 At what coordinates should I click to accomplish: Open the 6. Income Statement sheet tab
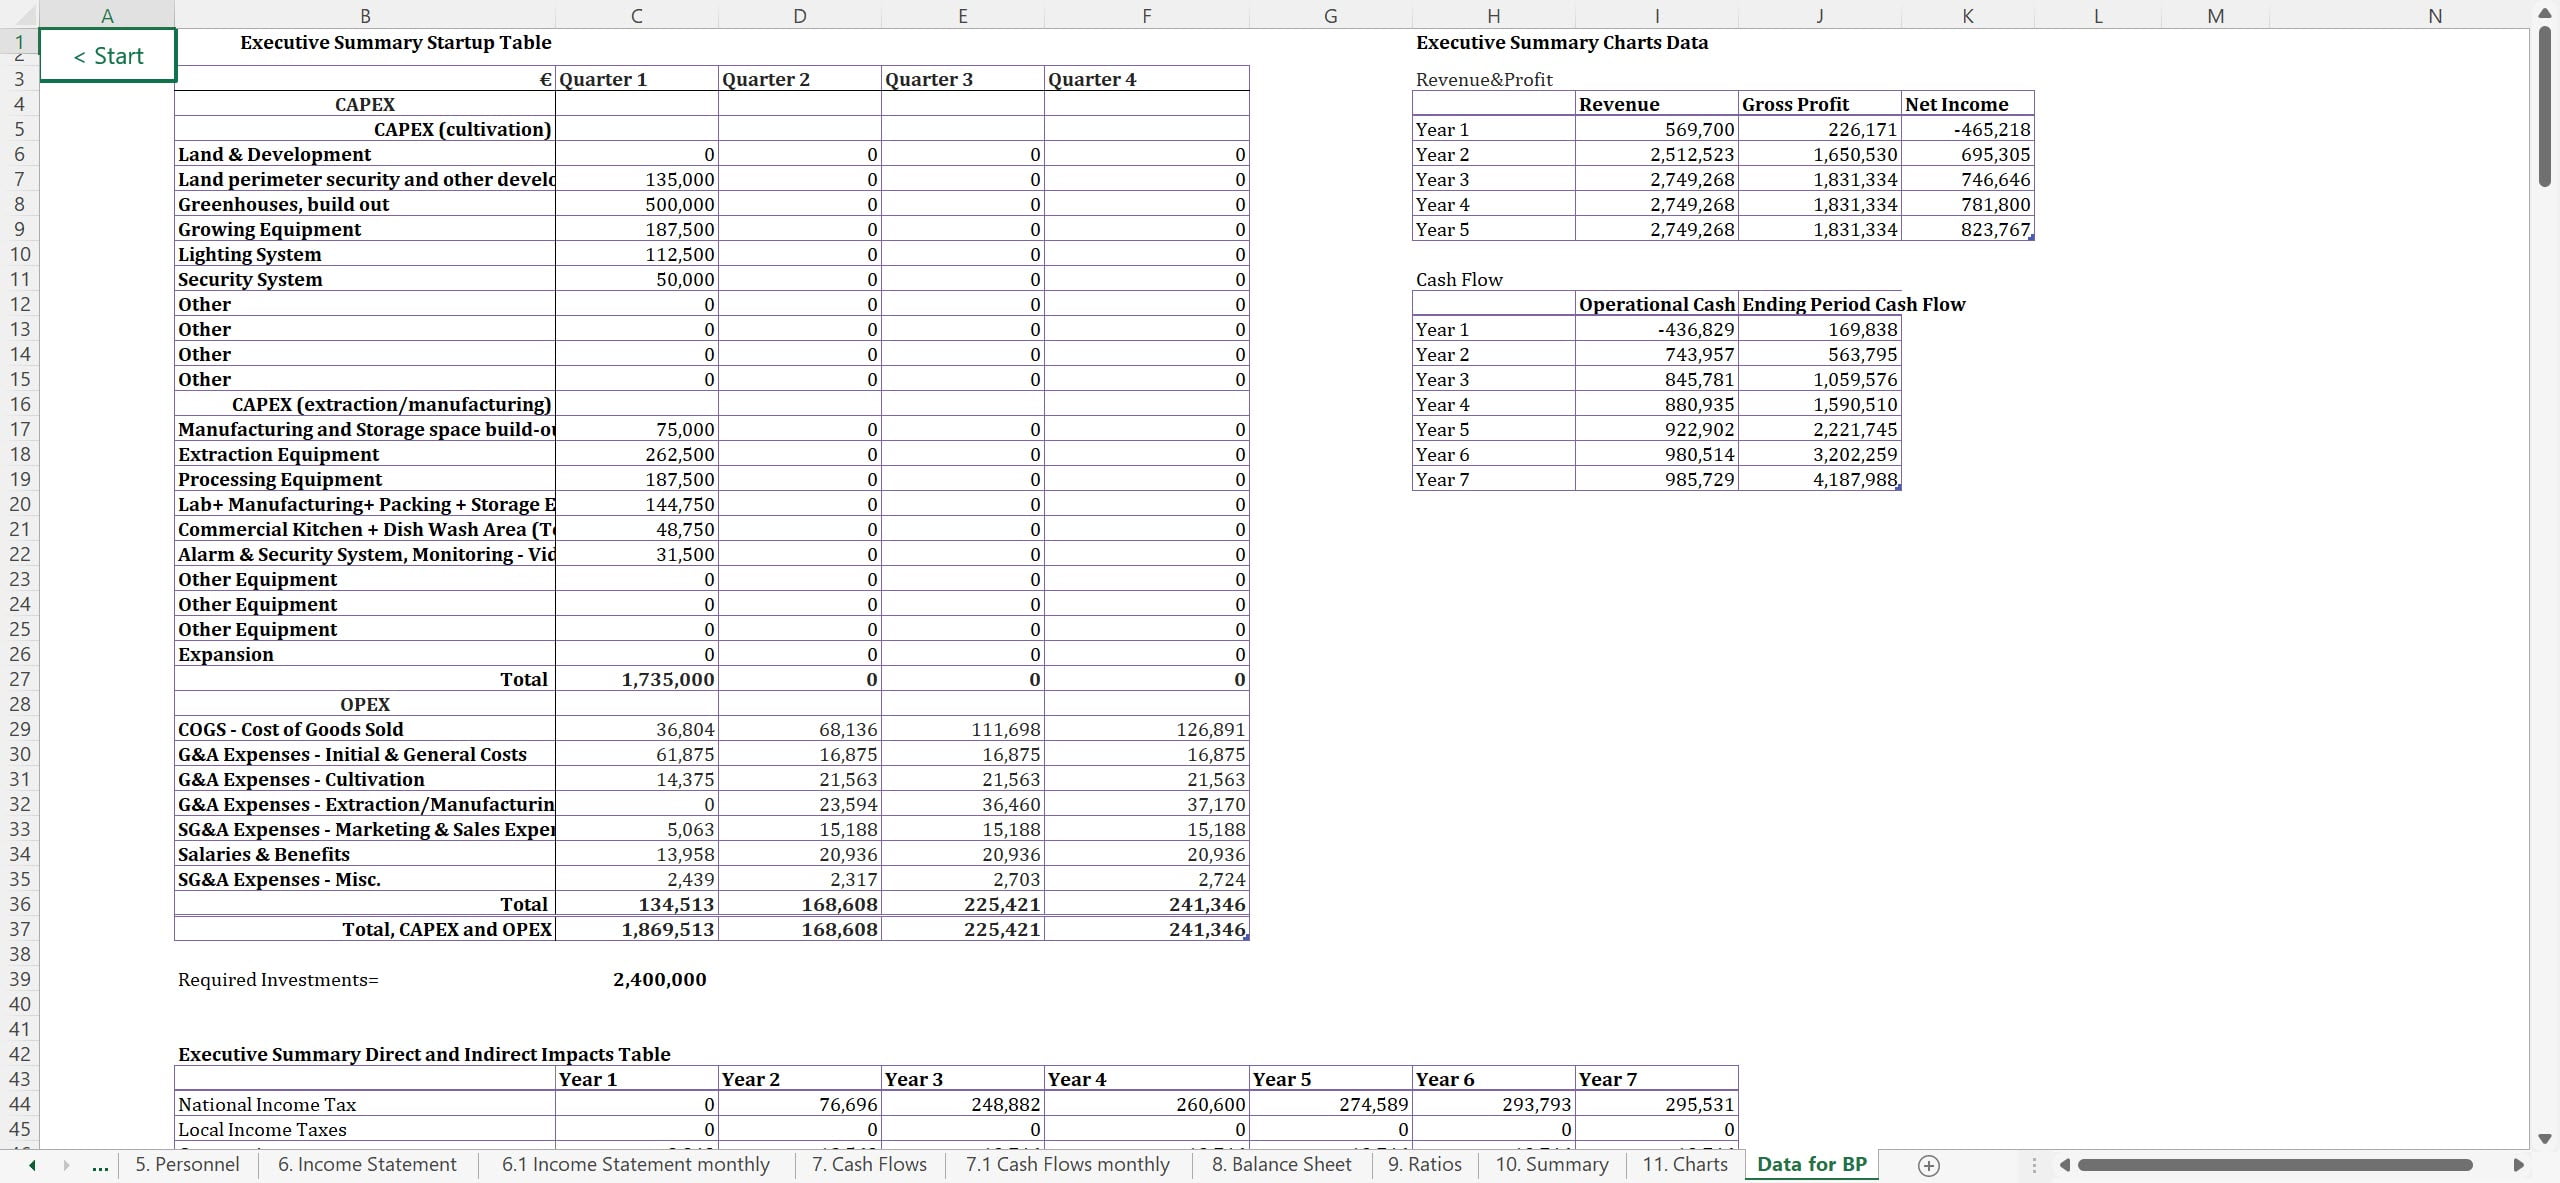[367, 1165]
